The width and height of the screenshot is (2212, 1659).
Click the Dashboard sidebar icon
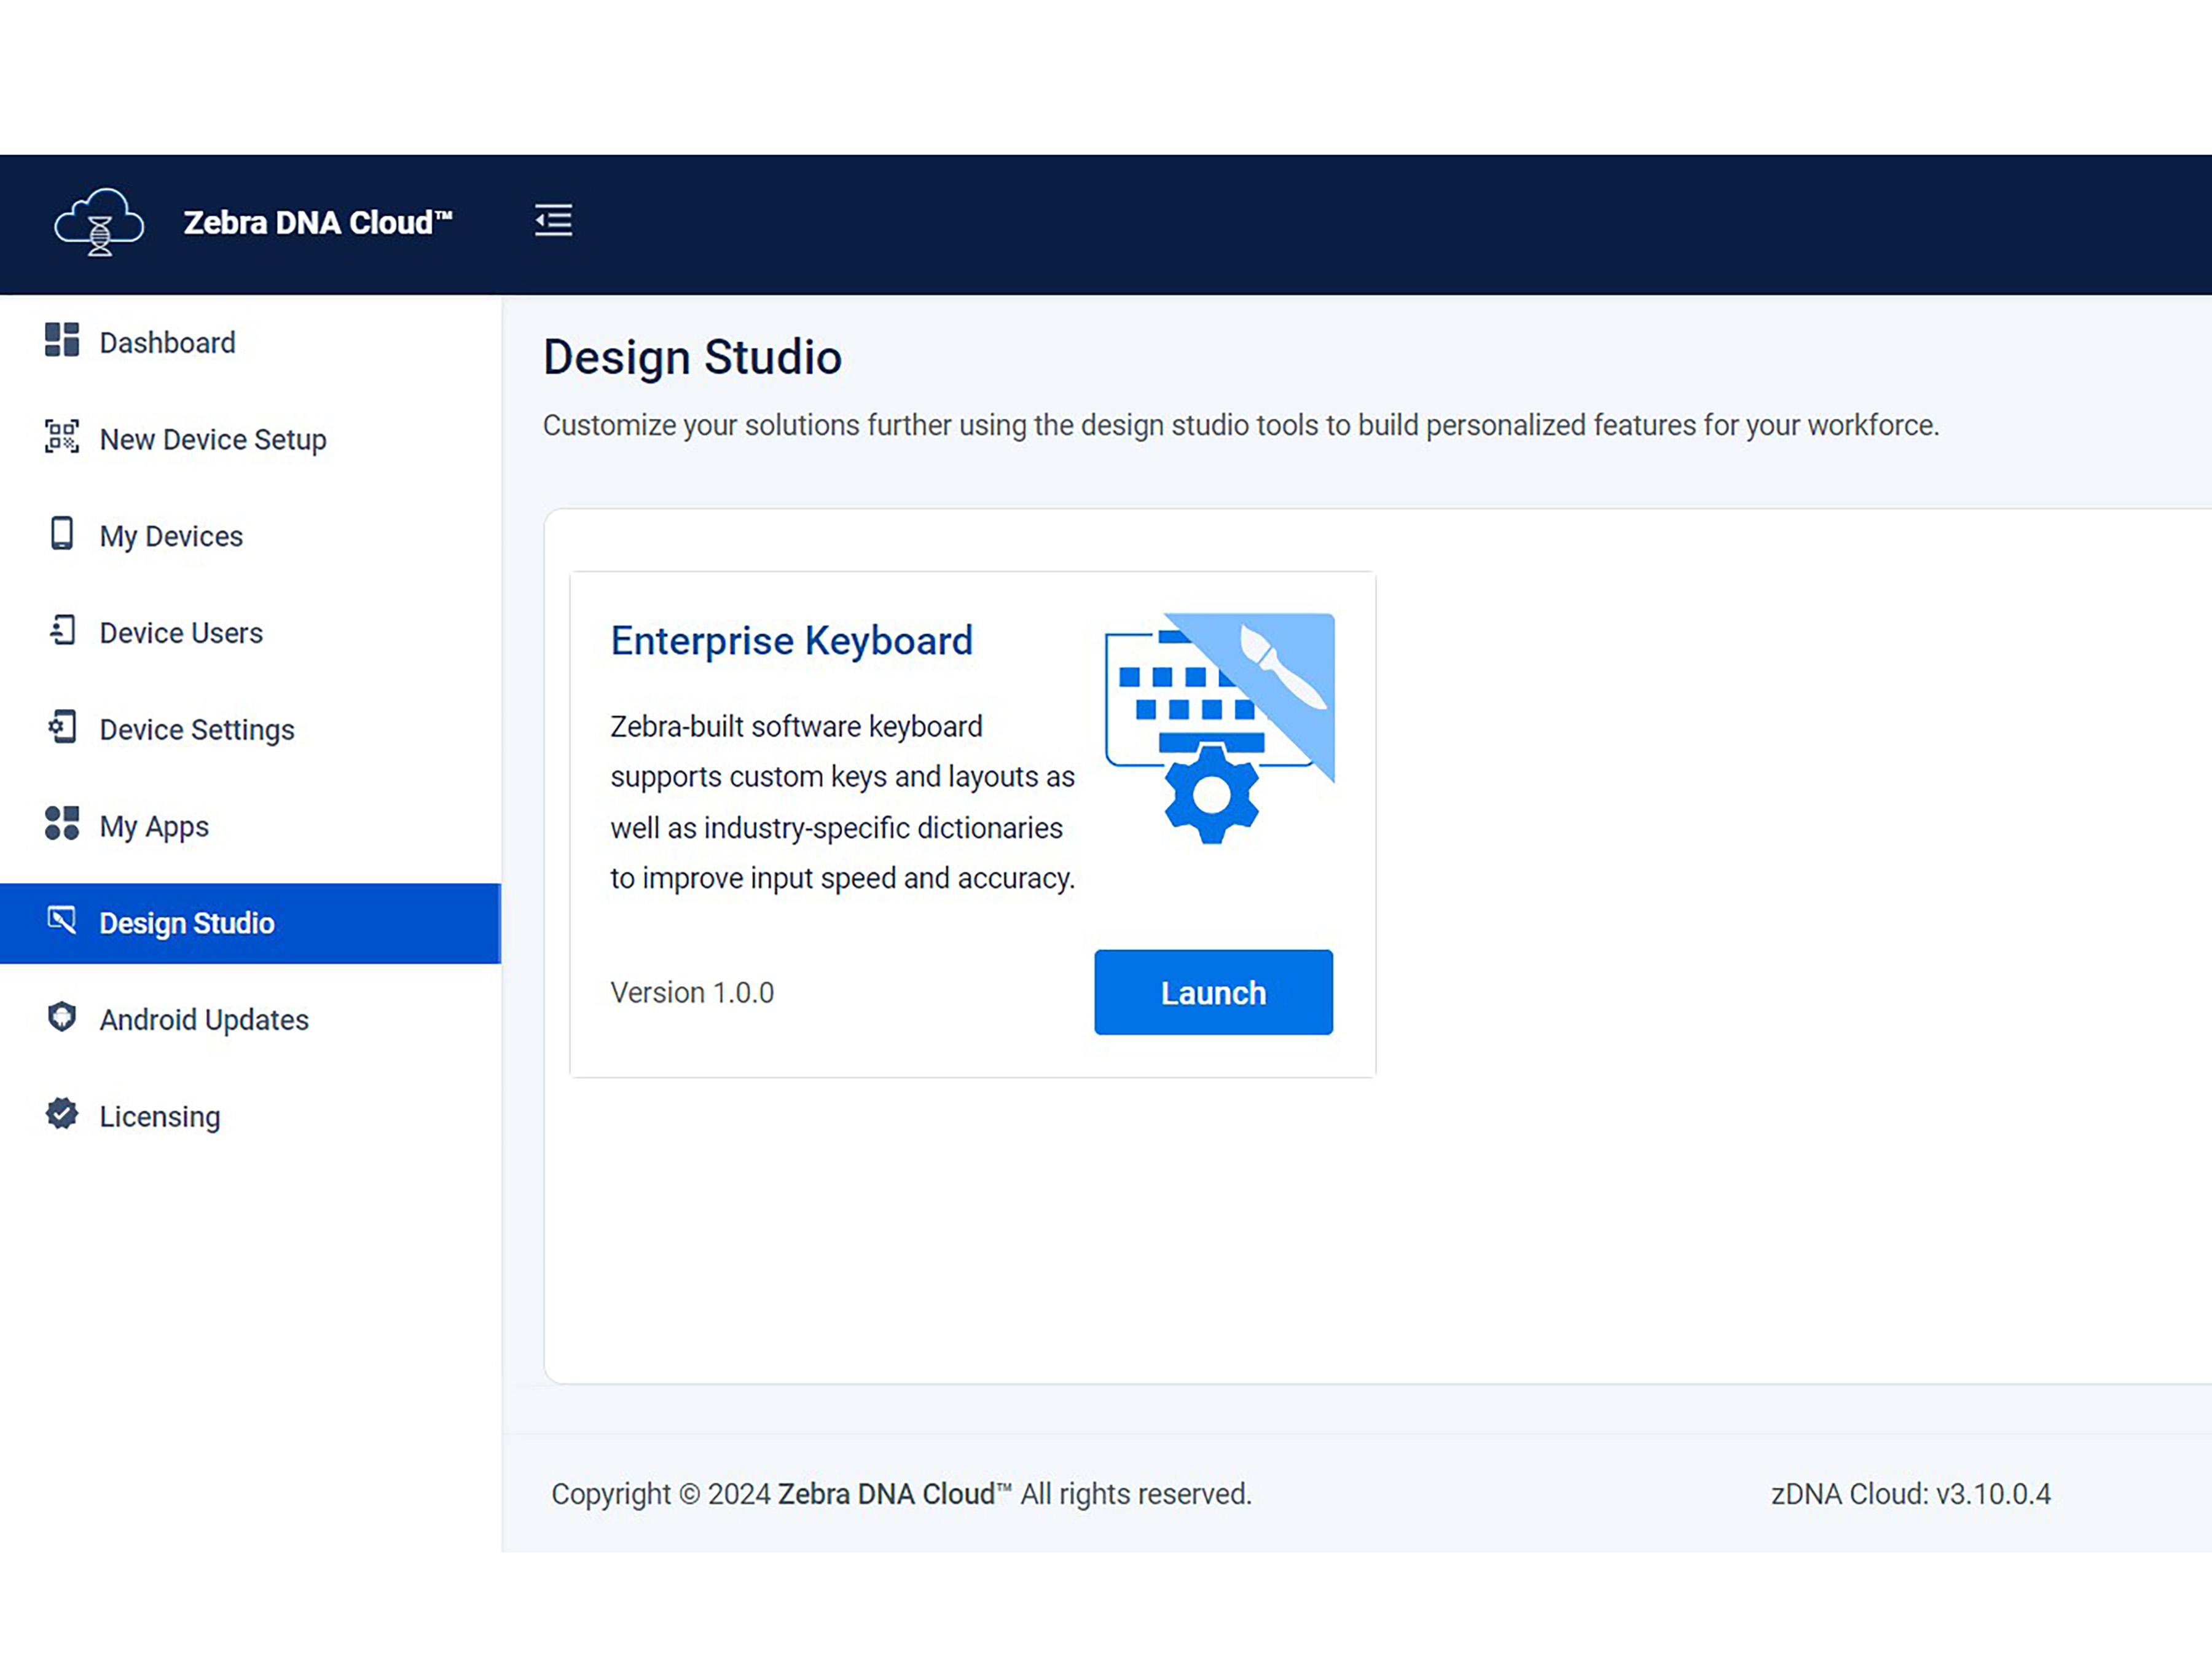pyautogui.click(x=61, y=342)
